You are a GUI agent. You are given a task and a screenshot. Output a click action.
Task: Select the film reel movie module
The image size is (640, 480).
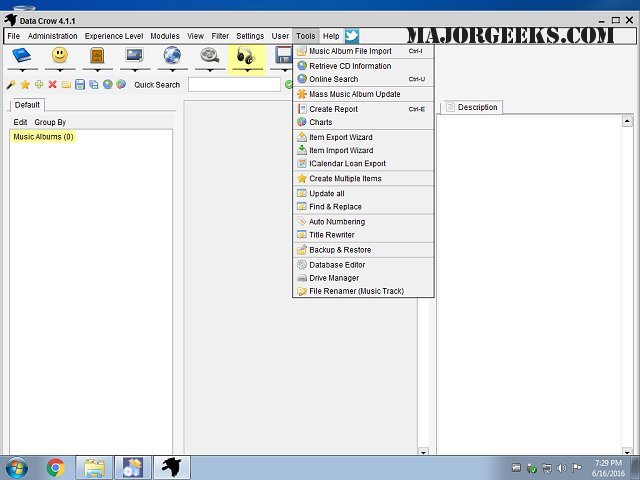click(x=210, y=56)
